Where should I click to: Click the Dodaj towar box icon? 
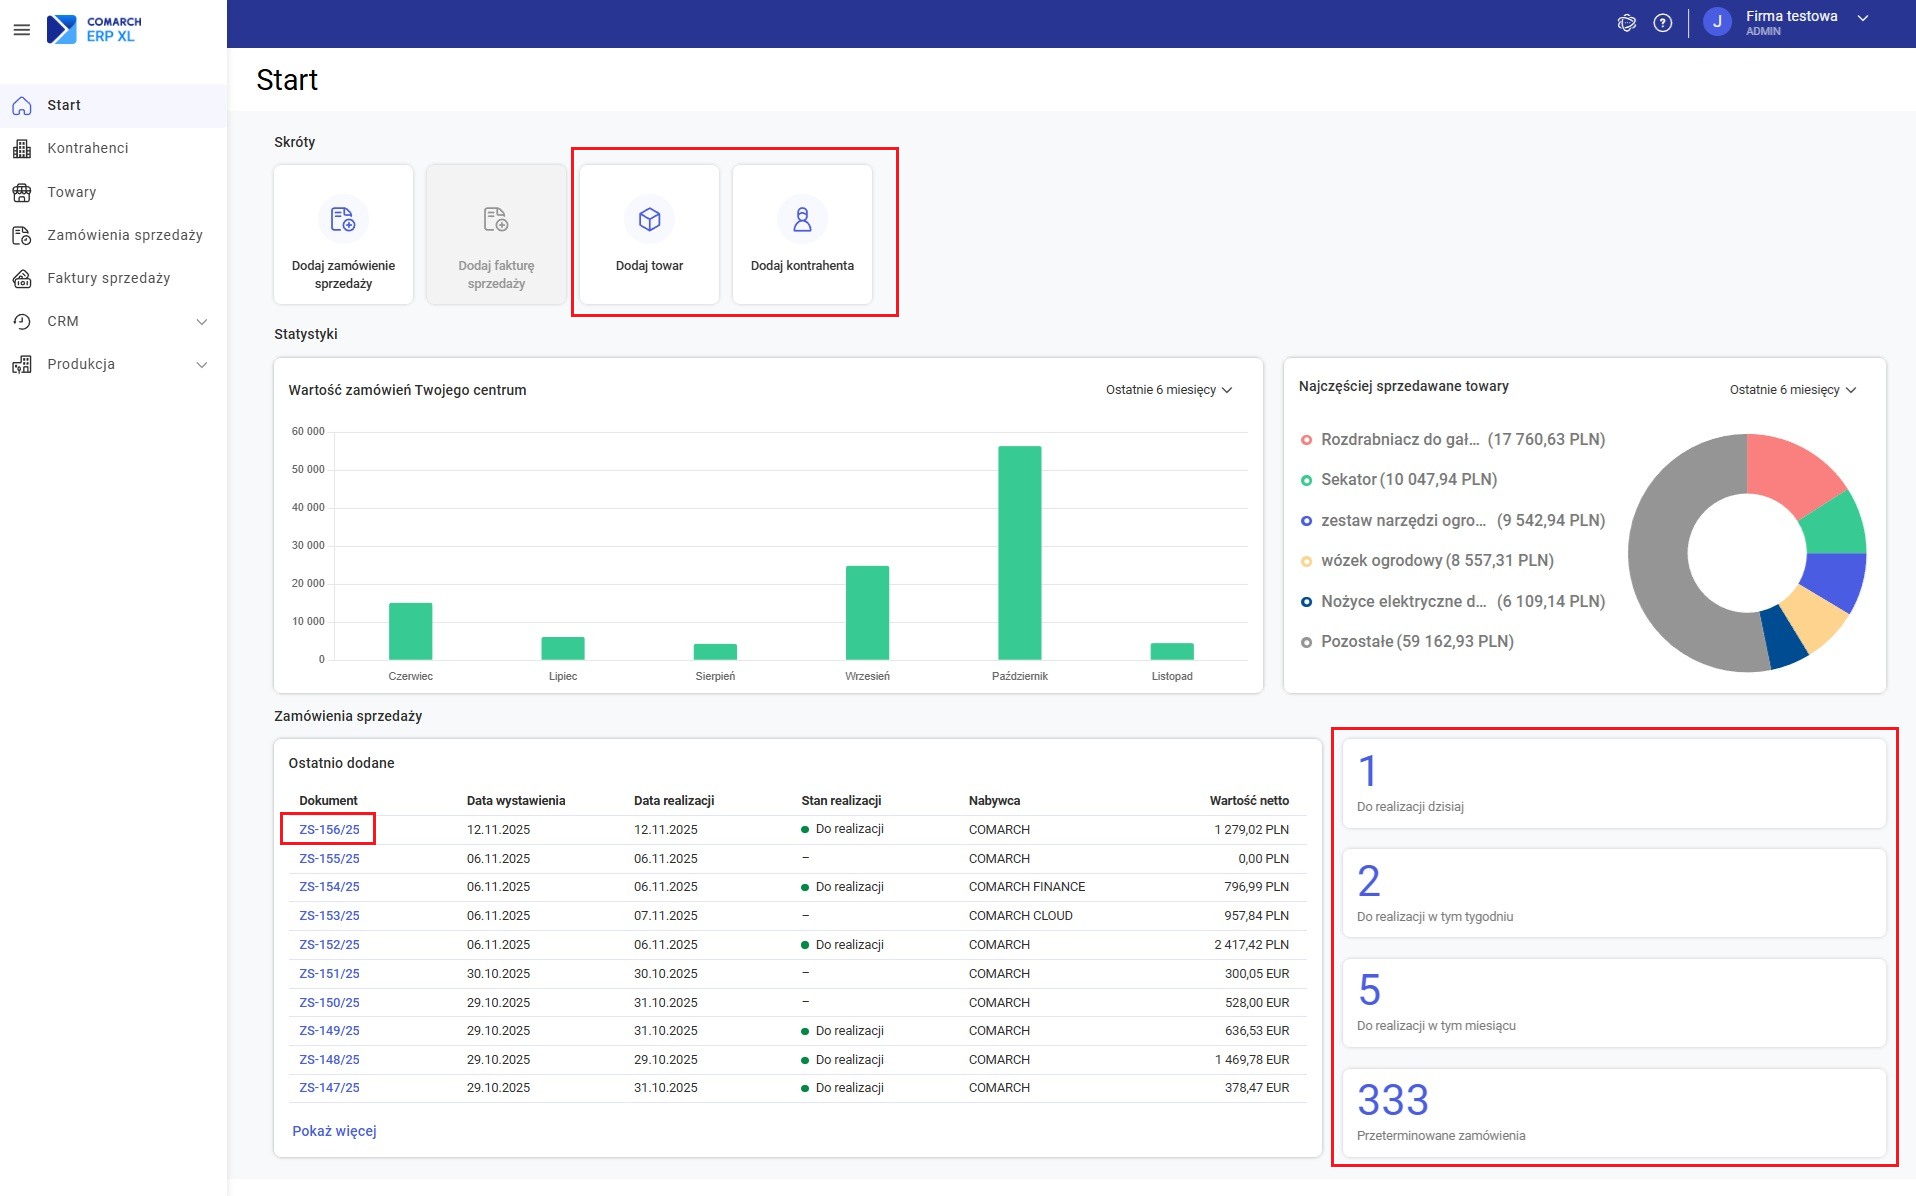[649, 219]
